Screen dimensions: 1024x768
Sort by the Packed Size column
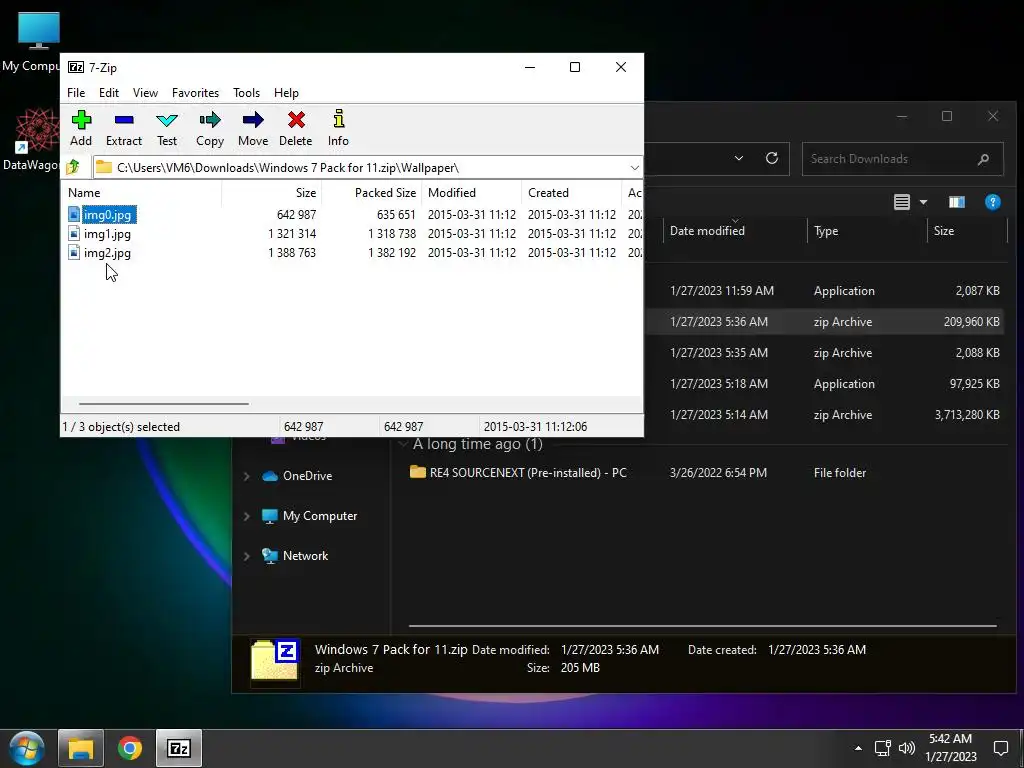coord(372,193)
